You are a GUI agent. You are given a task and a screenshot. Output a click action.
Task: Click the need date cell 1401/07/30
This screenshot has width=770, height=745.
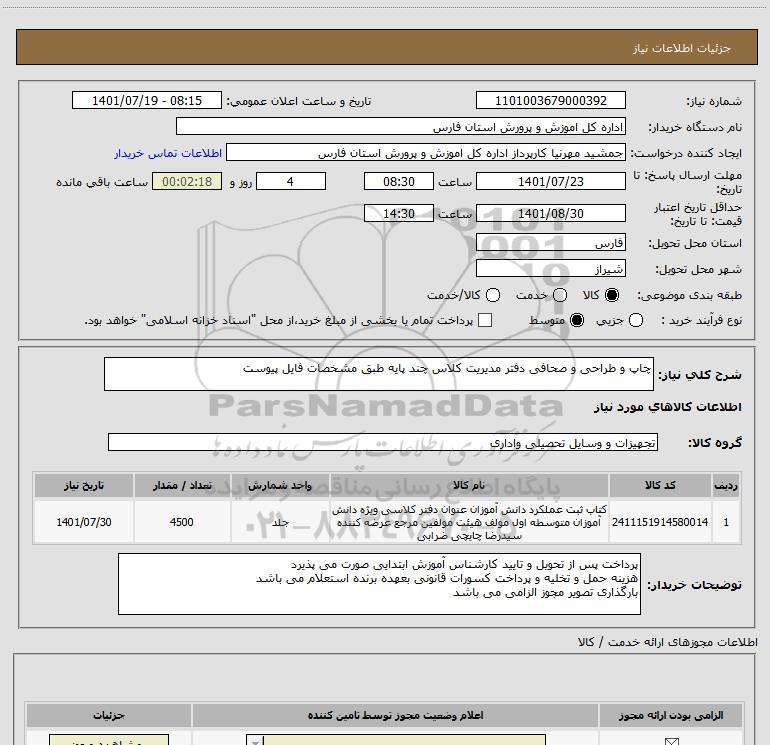[83, 522]
